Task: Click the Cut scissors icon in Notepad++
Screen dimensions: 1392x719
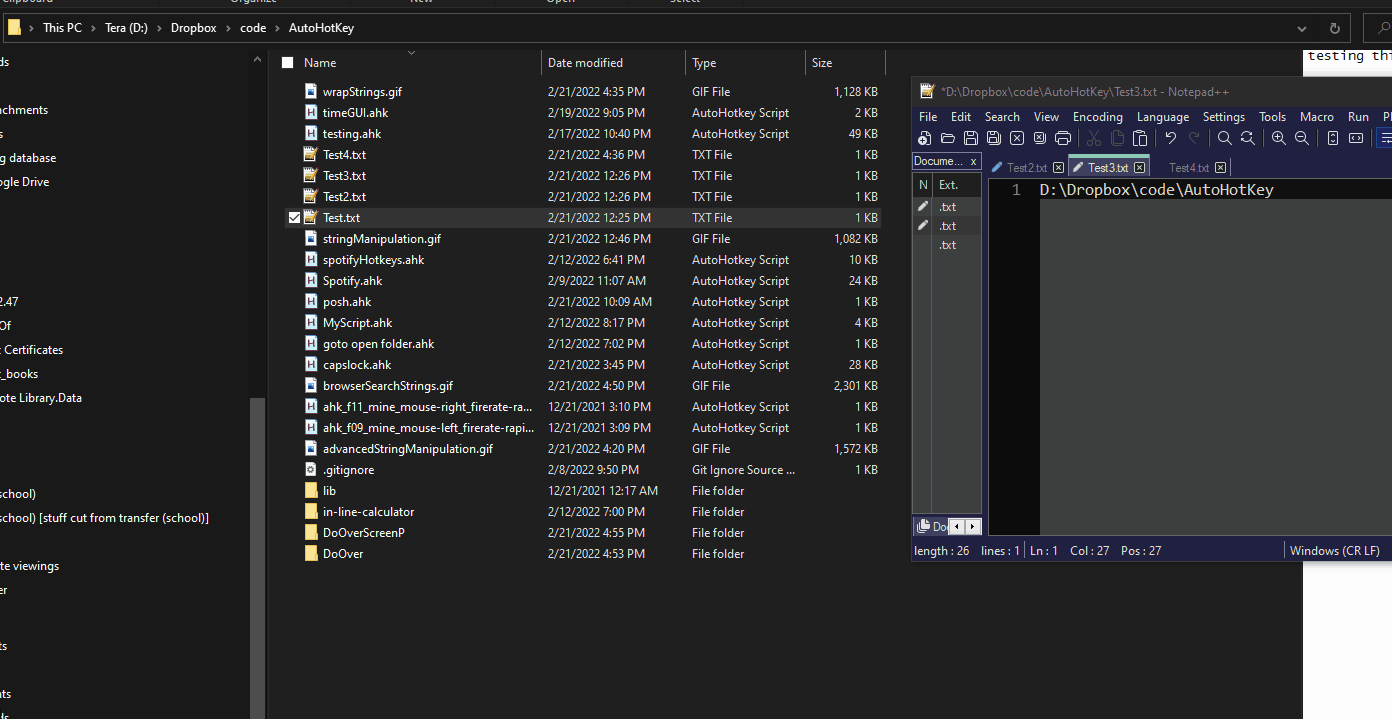Action: click(x=1094, y=139)
